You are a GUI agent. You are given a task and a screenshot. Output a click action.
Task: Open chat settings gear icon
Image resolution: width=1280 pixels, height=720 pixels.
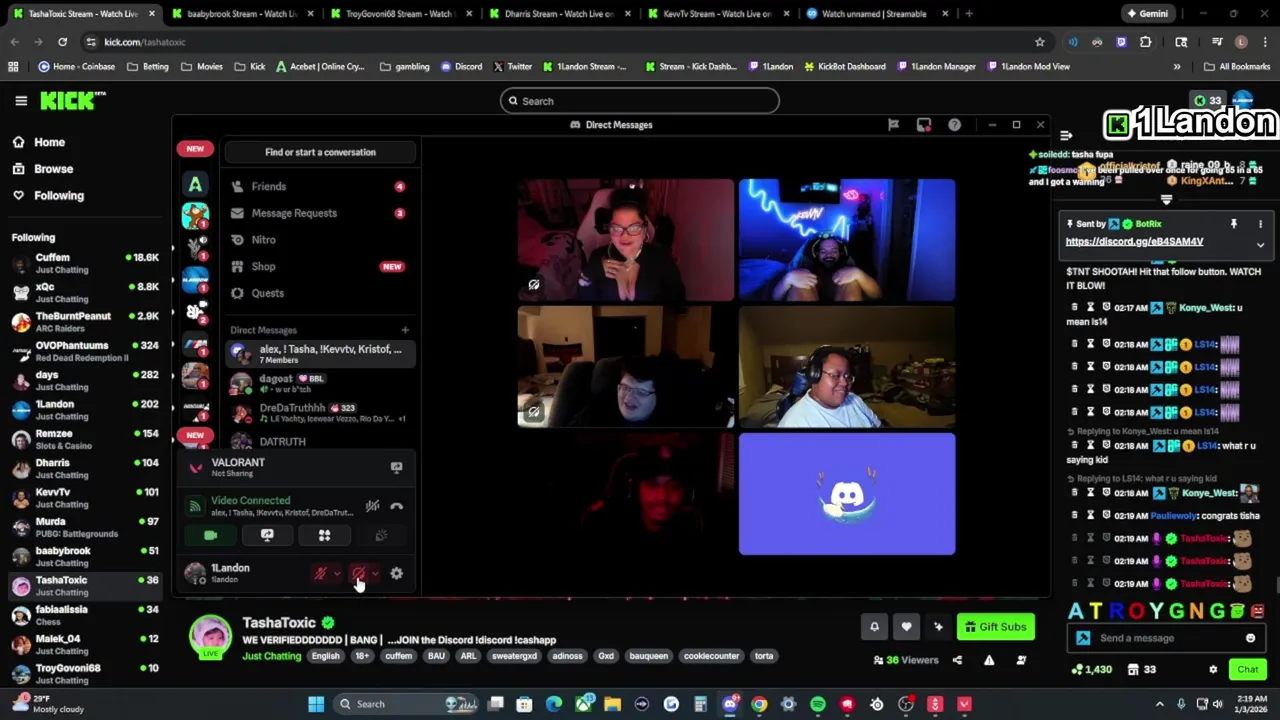click(1213, 670)
